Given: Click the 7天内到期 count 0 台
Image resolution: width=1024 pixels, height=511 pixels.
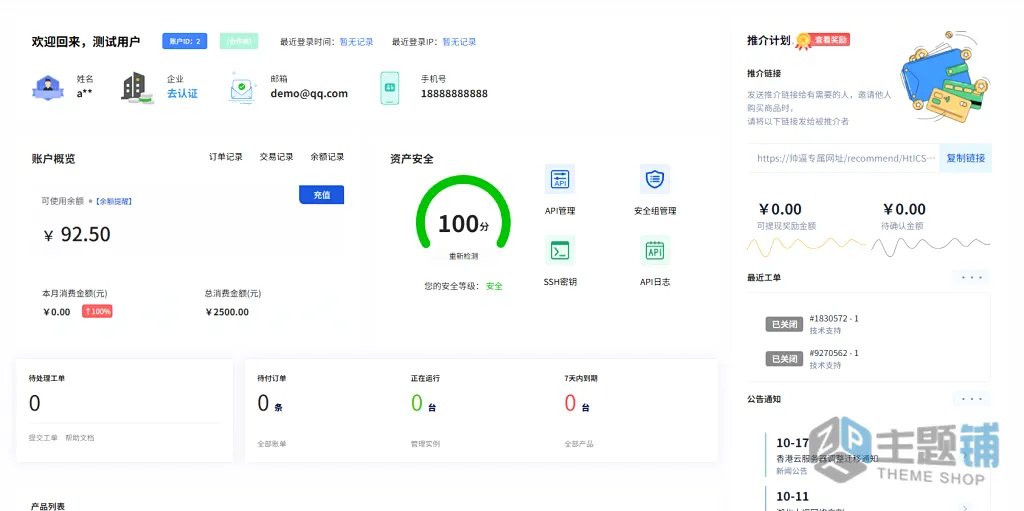Looking at the screenshot, I should pos(577,403).
